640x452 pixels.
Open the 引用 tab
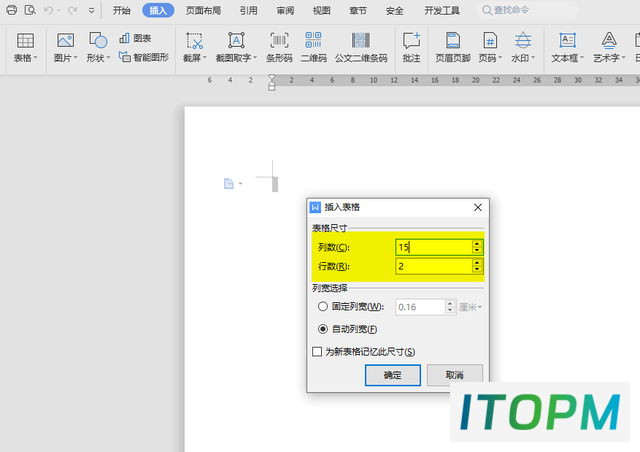(248, 11)
